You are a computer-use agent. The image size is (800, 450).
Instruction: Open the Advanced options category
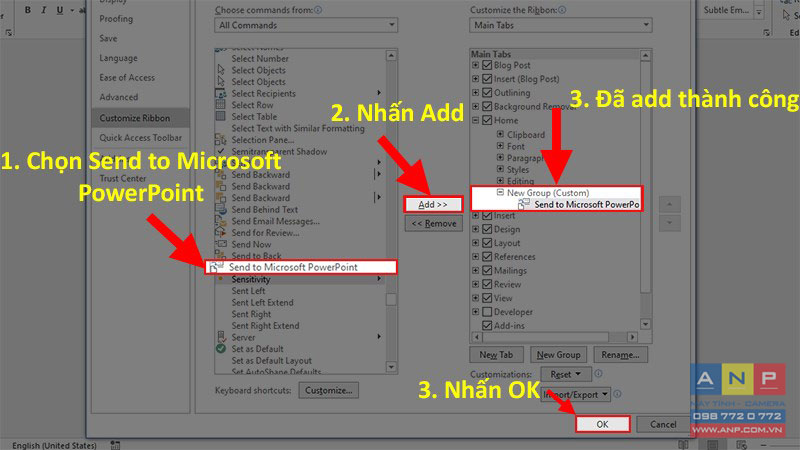click(x=118, y=97)
